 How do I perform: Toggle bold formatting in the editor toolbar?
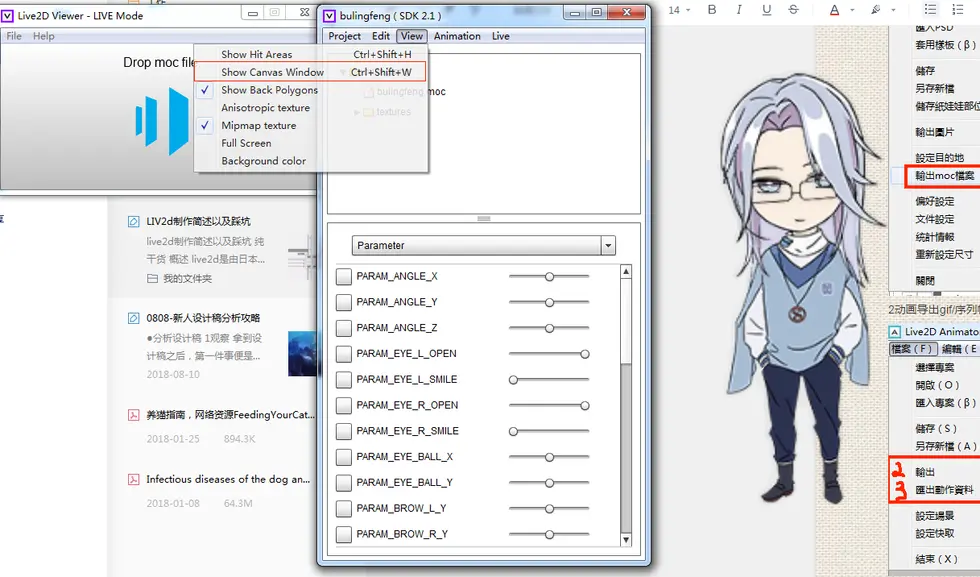712,9
